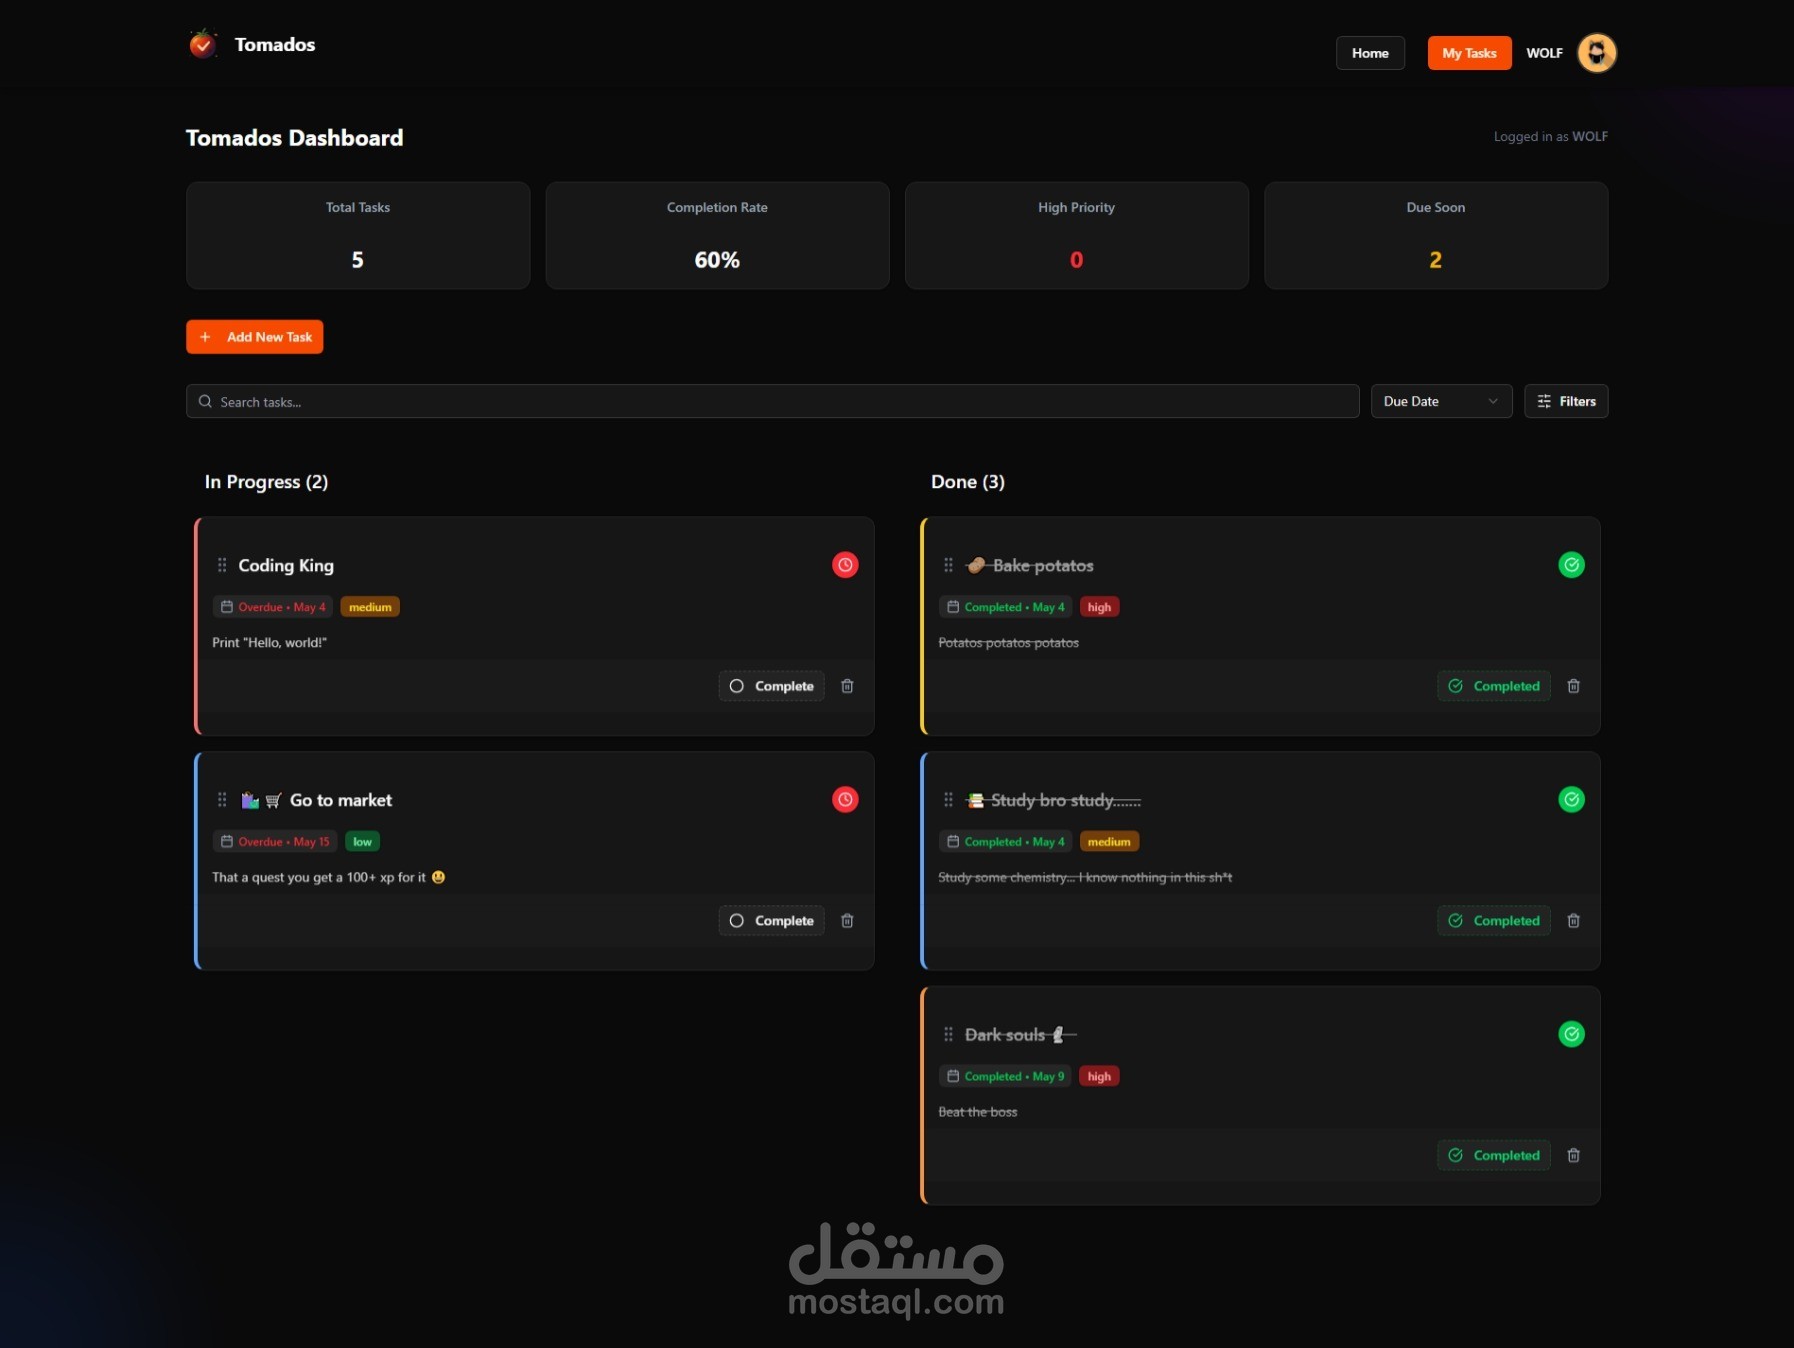Click the green check icon on Dark souls
The width and height of the screenshot is (1794, 1348).
[1571, 1034]
